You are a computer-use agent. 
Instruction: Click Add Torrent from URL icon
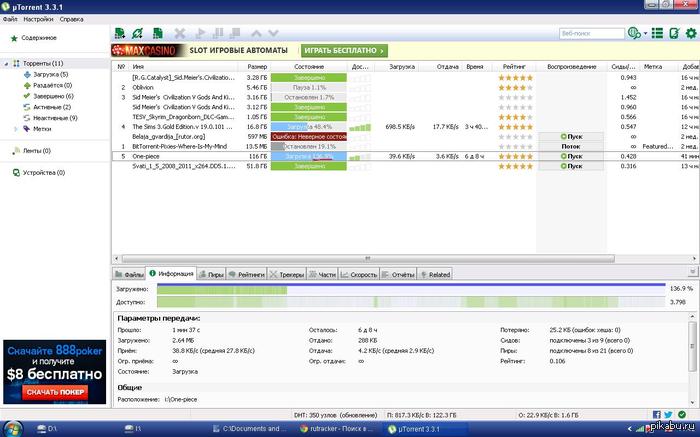click(x=140, y=34)
